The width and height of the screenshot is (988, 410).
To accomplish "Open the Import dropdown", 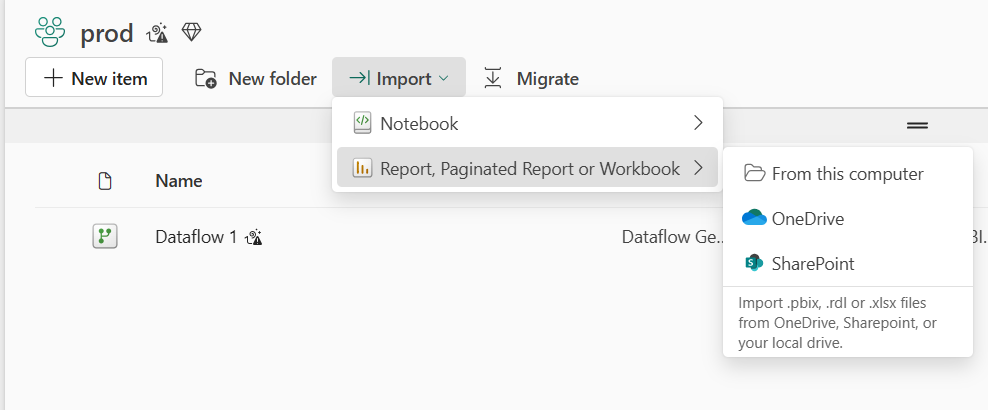I will 398,78.
